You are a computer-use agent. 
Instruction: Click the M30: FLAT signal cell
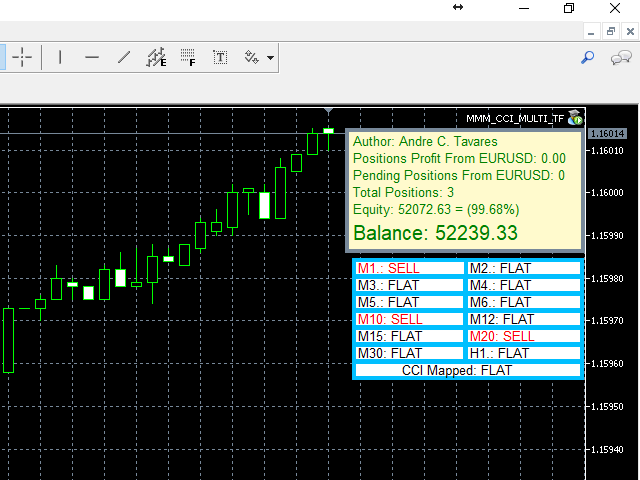coord(409,353)
